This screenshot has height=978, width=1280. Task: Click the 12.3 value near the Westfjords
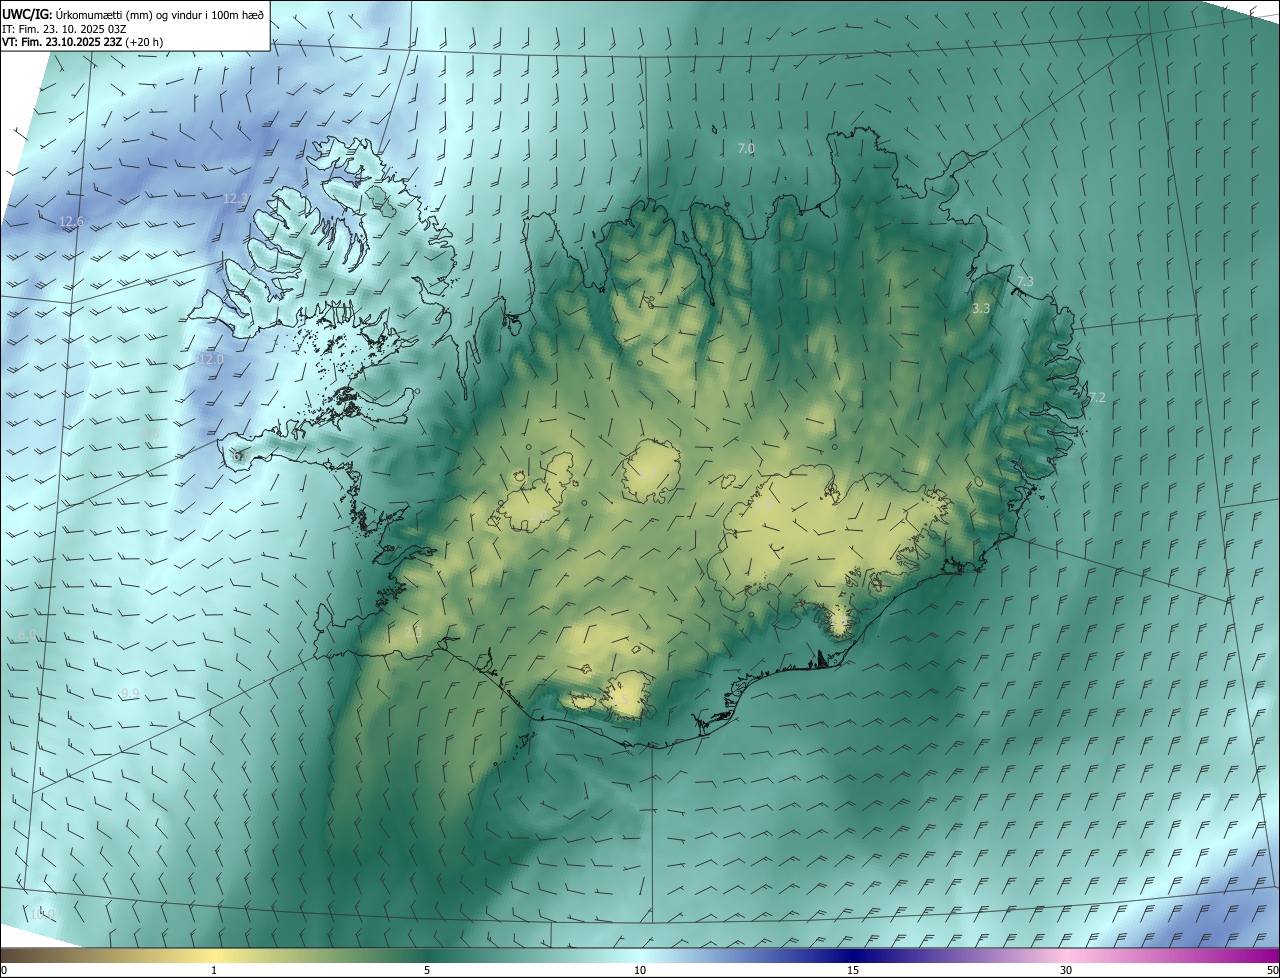[235, 199]
